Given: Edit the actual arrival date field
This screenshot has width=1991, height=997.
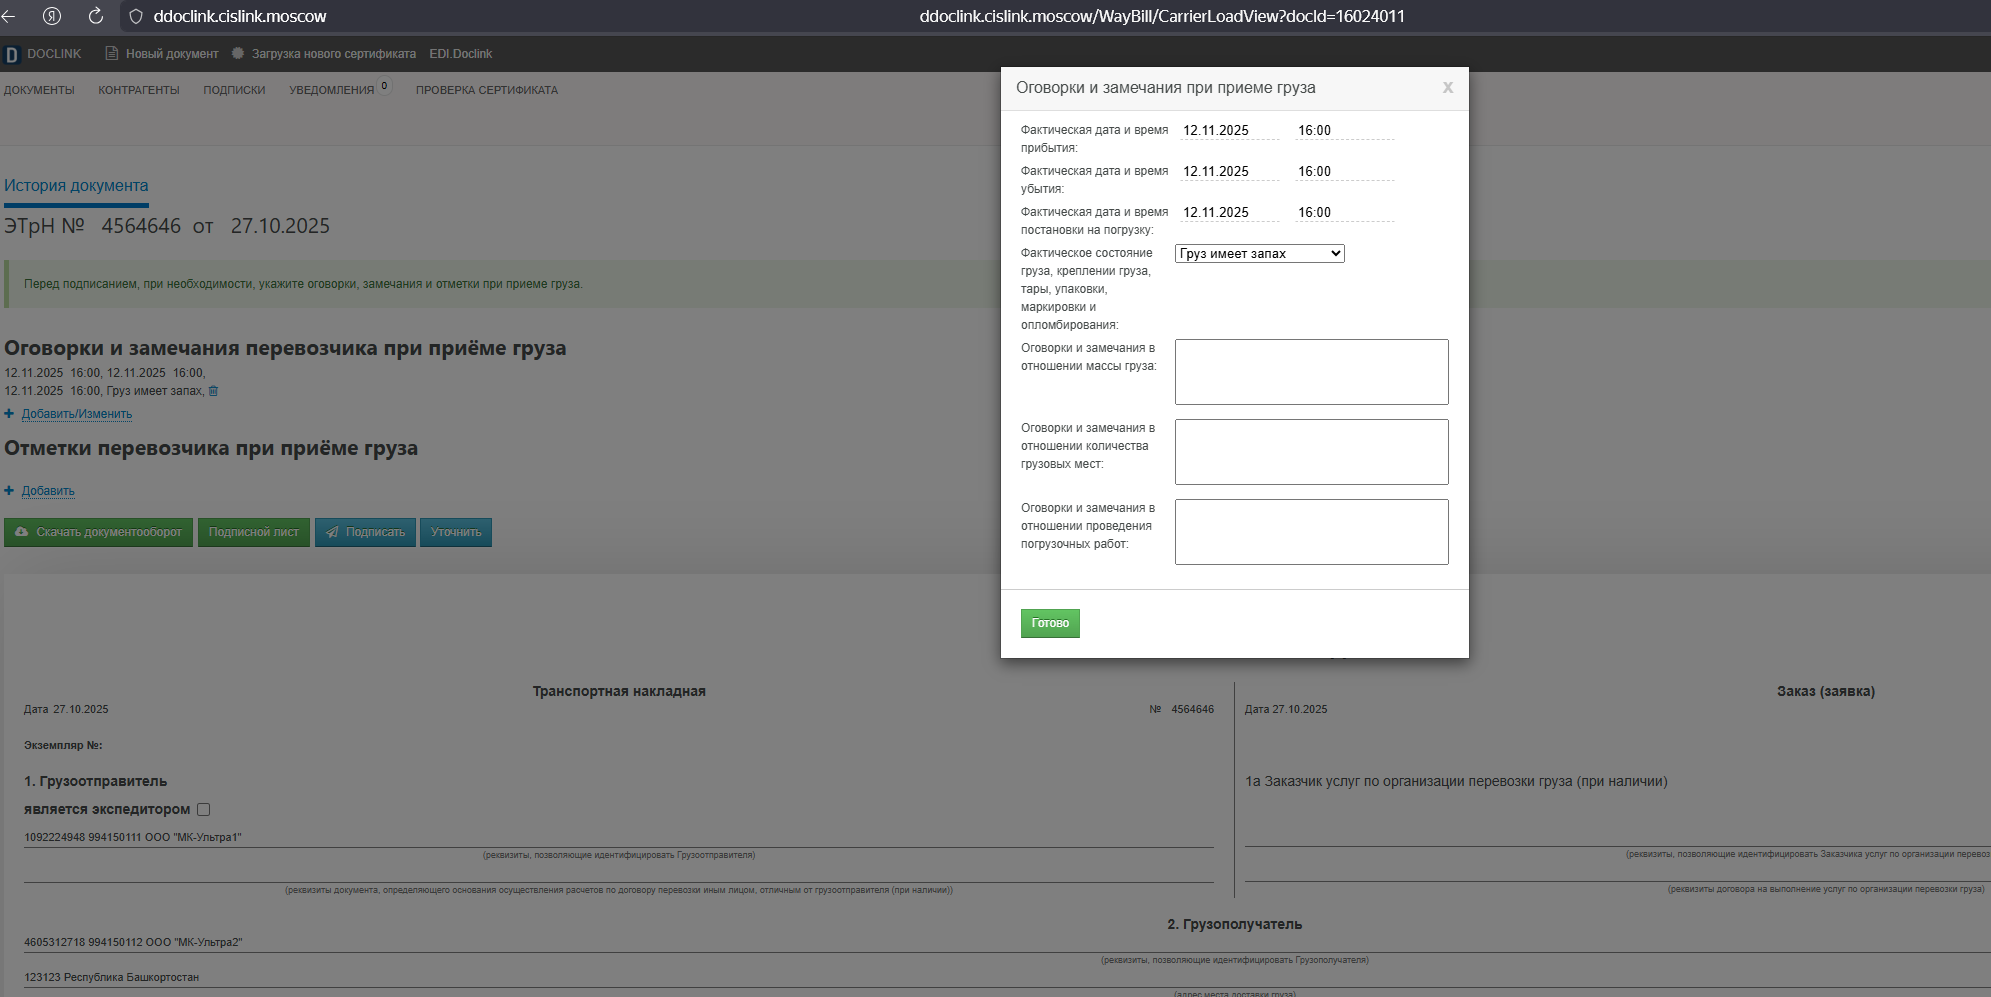Looking at the screenshot, I should pos(1229,131).
